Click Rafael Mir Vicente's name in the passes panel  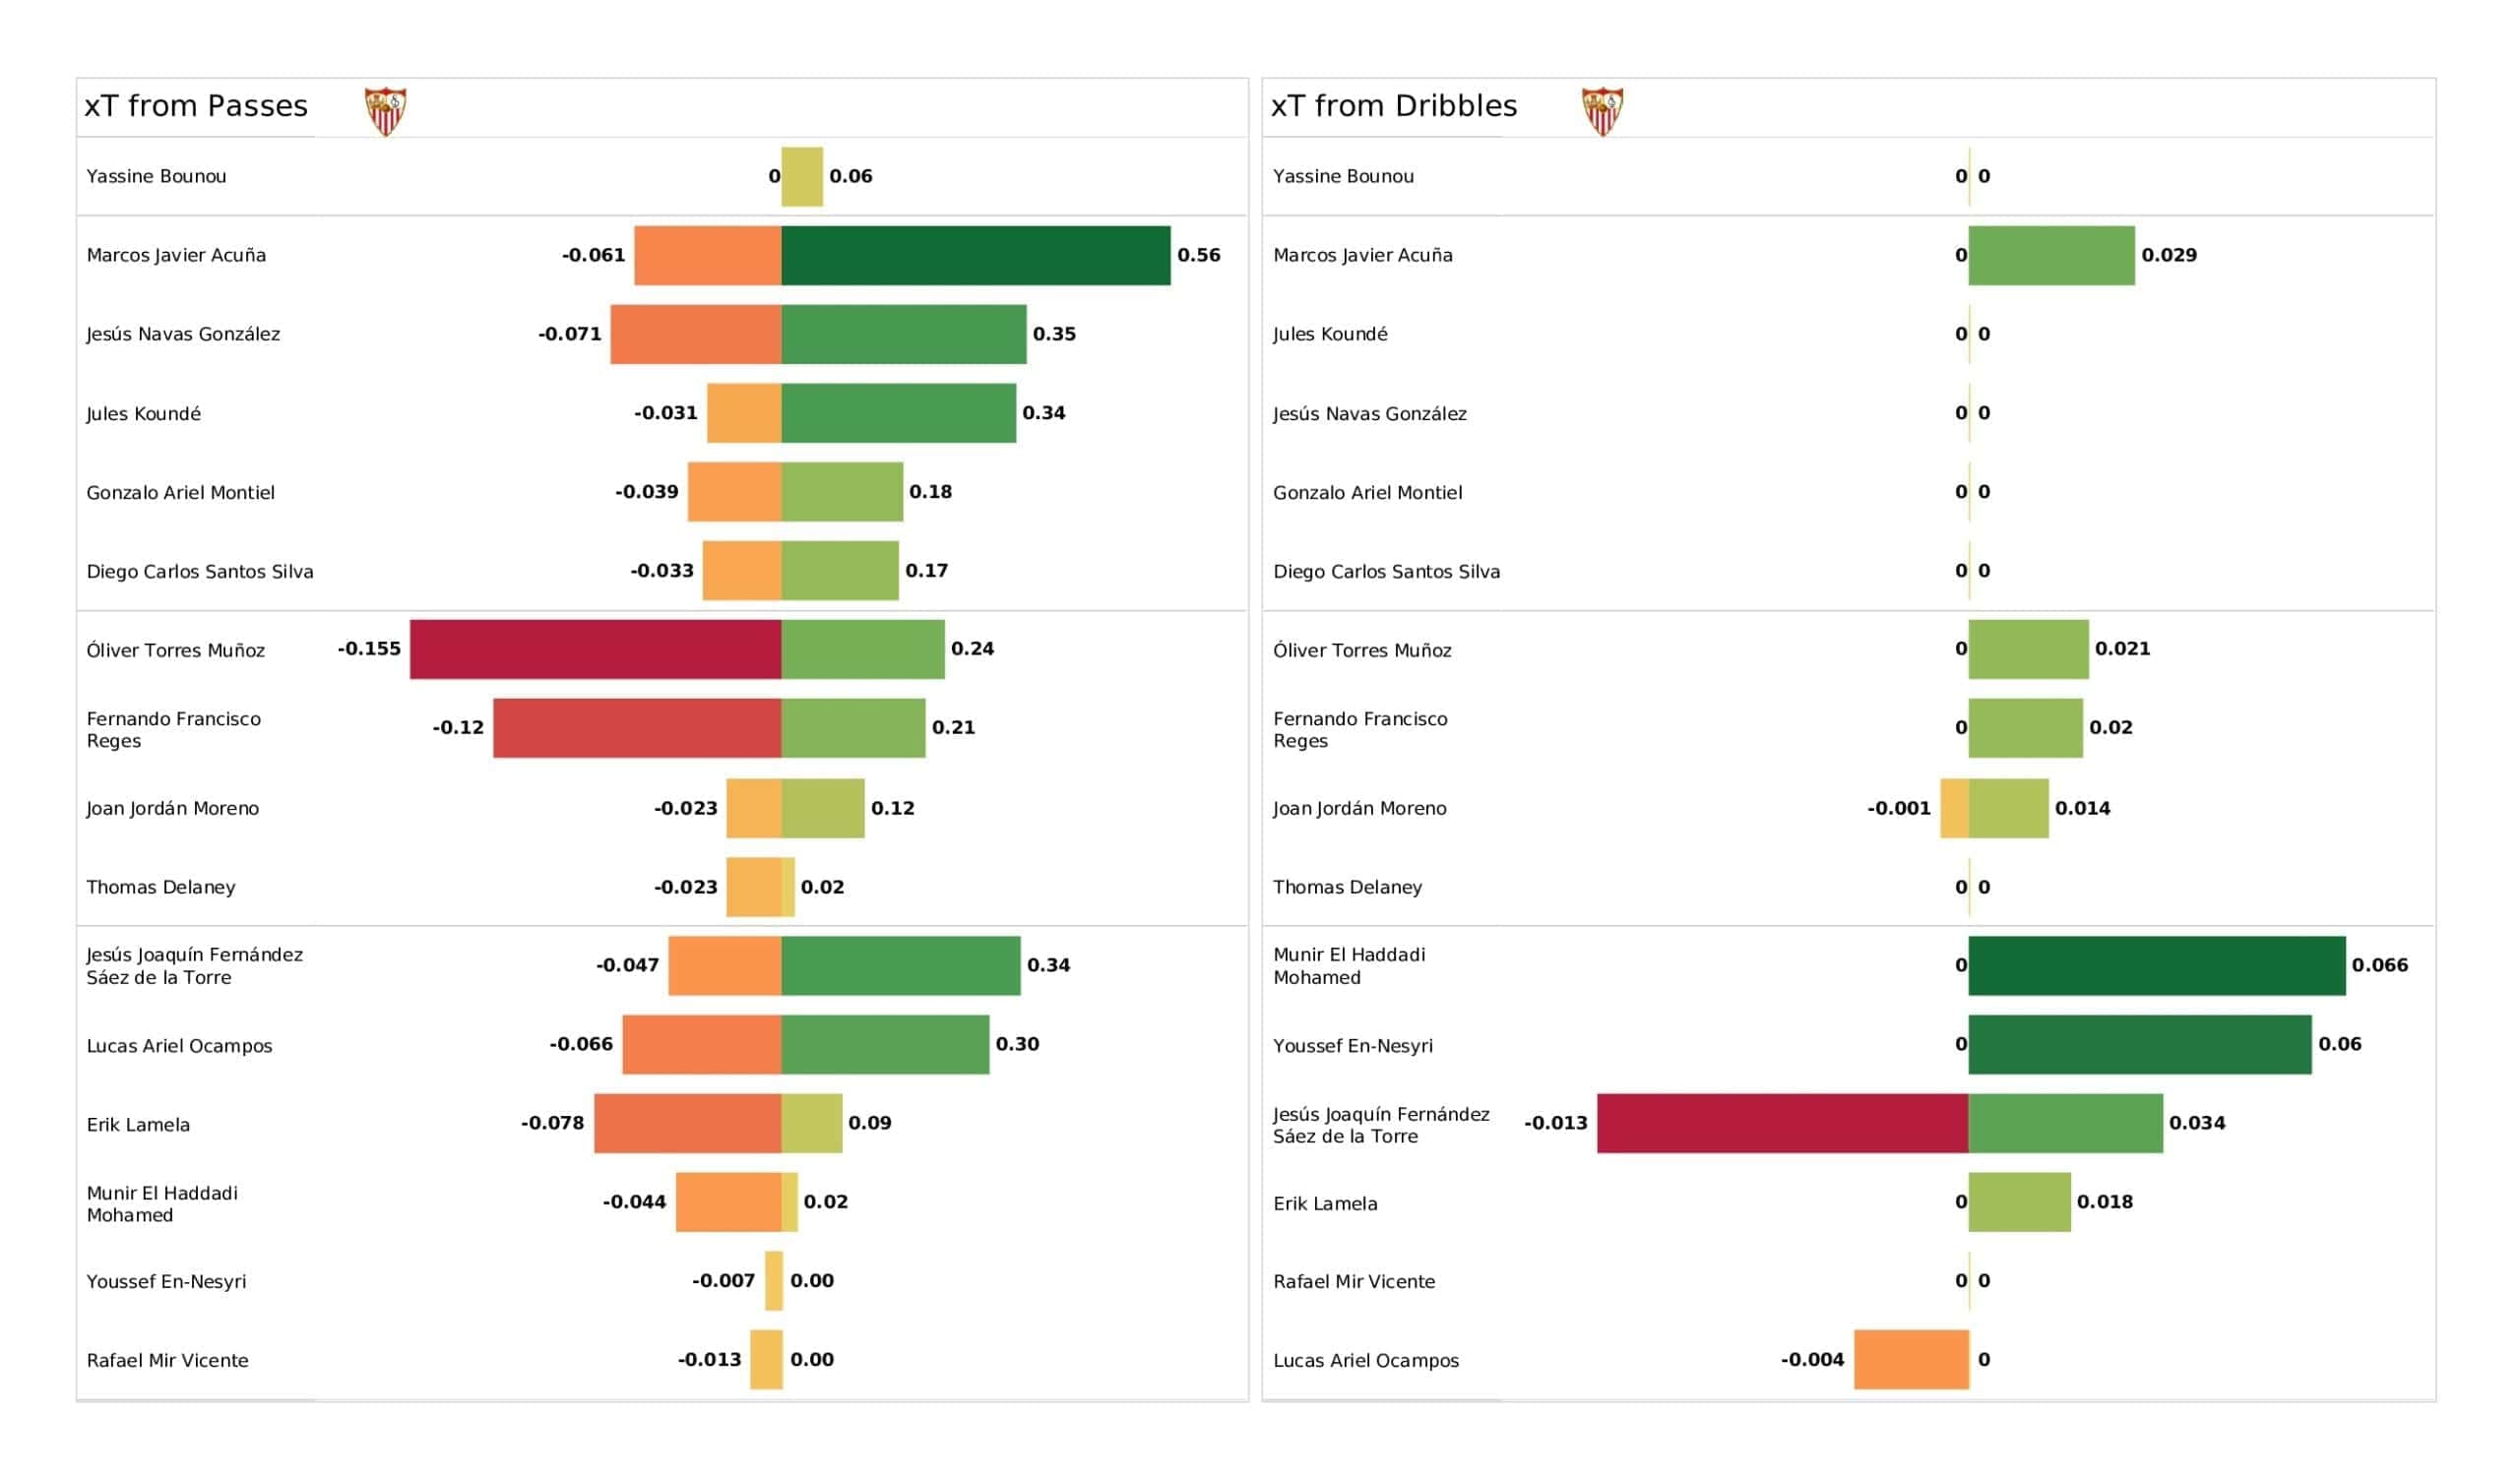[167, 1360]
